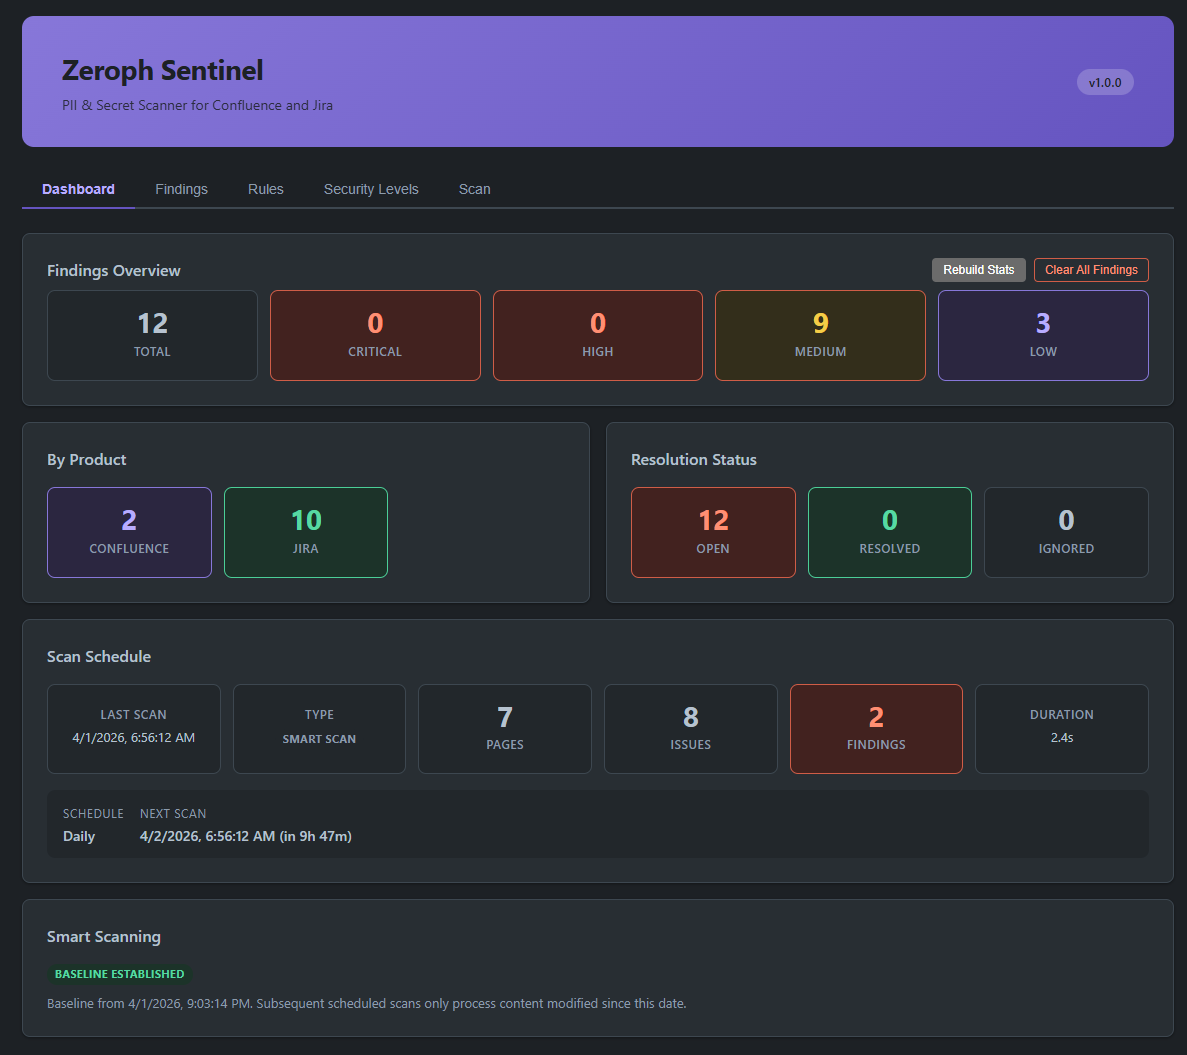This screenshot has height=1055, width=1187.
Task: Click the By Product heading
Action: point(86,460)
